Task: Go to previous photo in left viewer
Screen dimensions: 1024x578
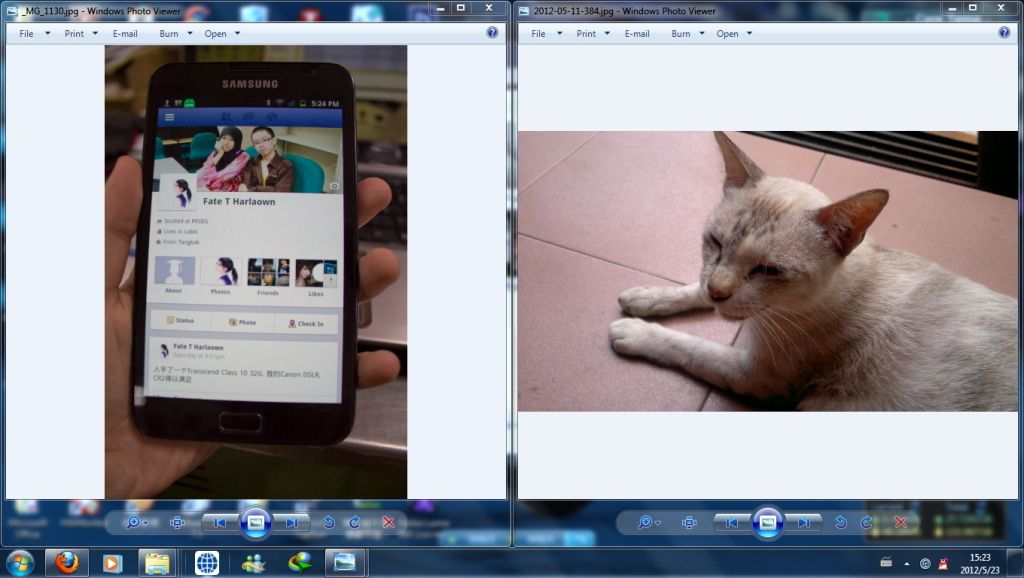Action: pos(220,522)
